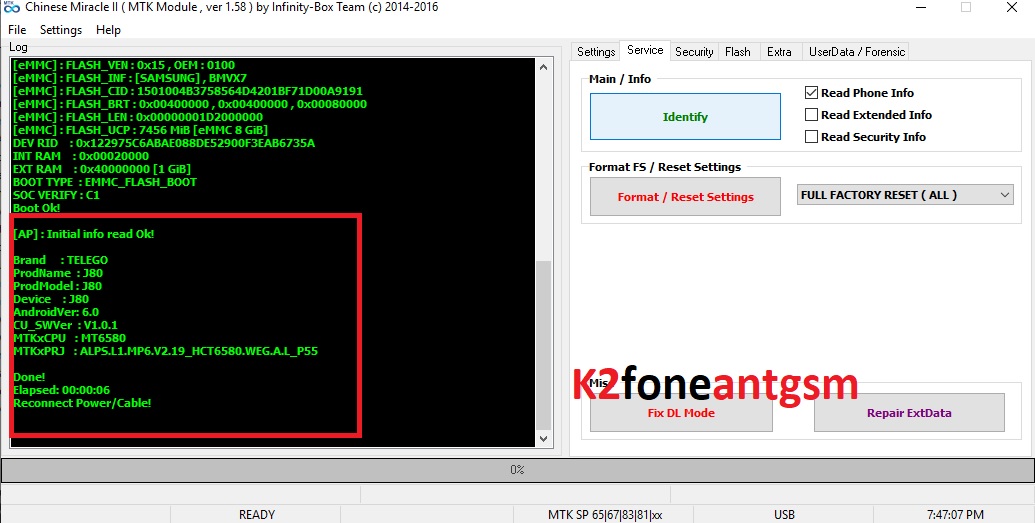
Task: Click the READY status bar entry
Action: (x=256, y=514)
